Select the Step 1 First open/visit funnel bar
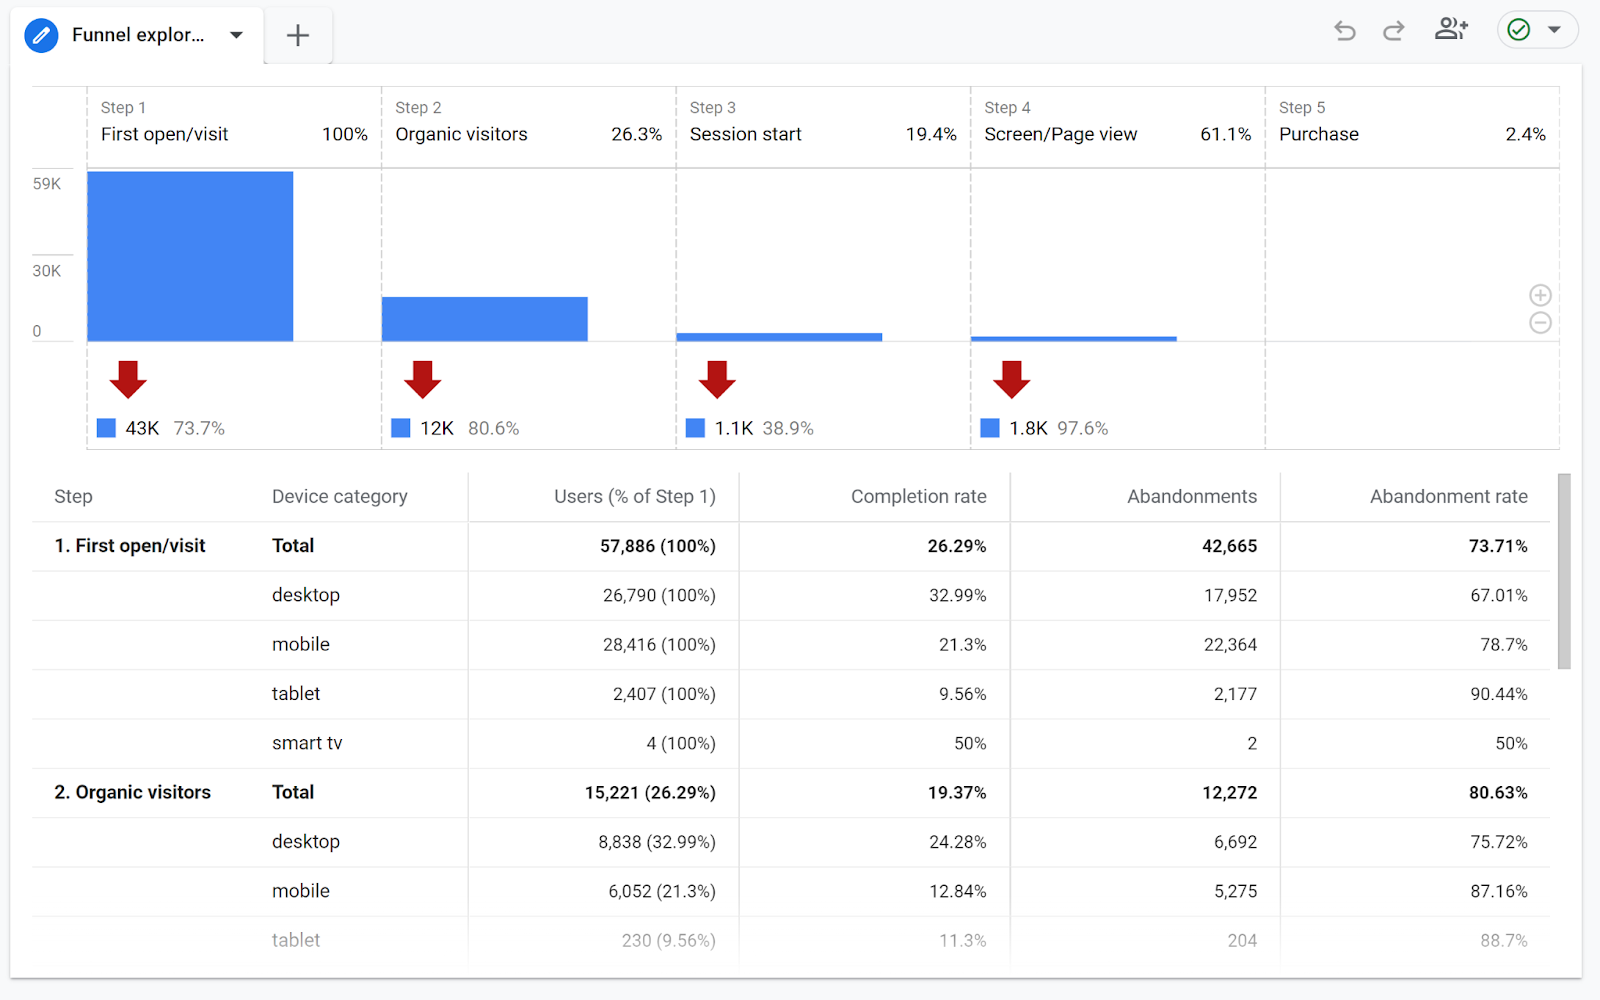This screenshot has width=1600, height=1000. pyautogui.click(x=190, y=255)
